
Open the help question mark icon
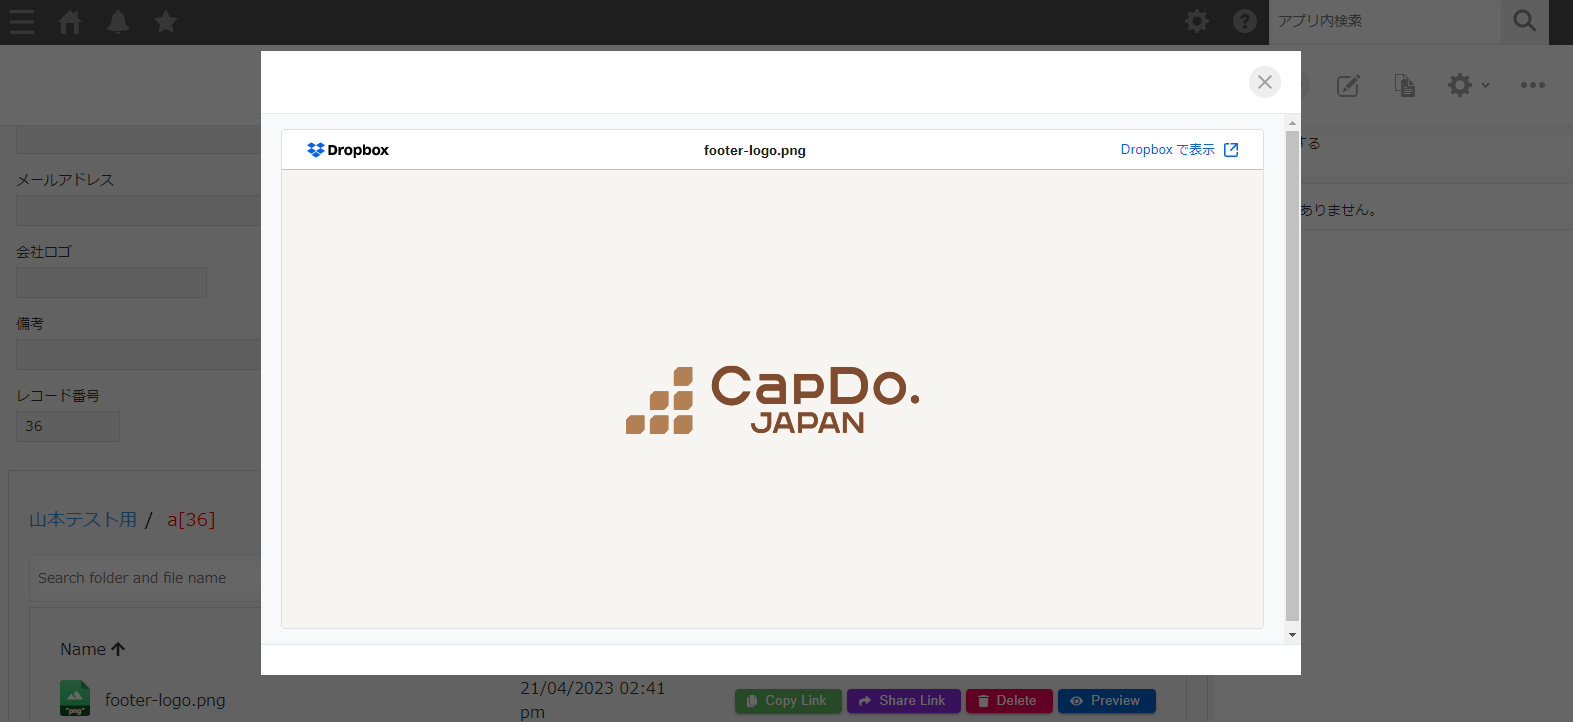point(1245,21)
